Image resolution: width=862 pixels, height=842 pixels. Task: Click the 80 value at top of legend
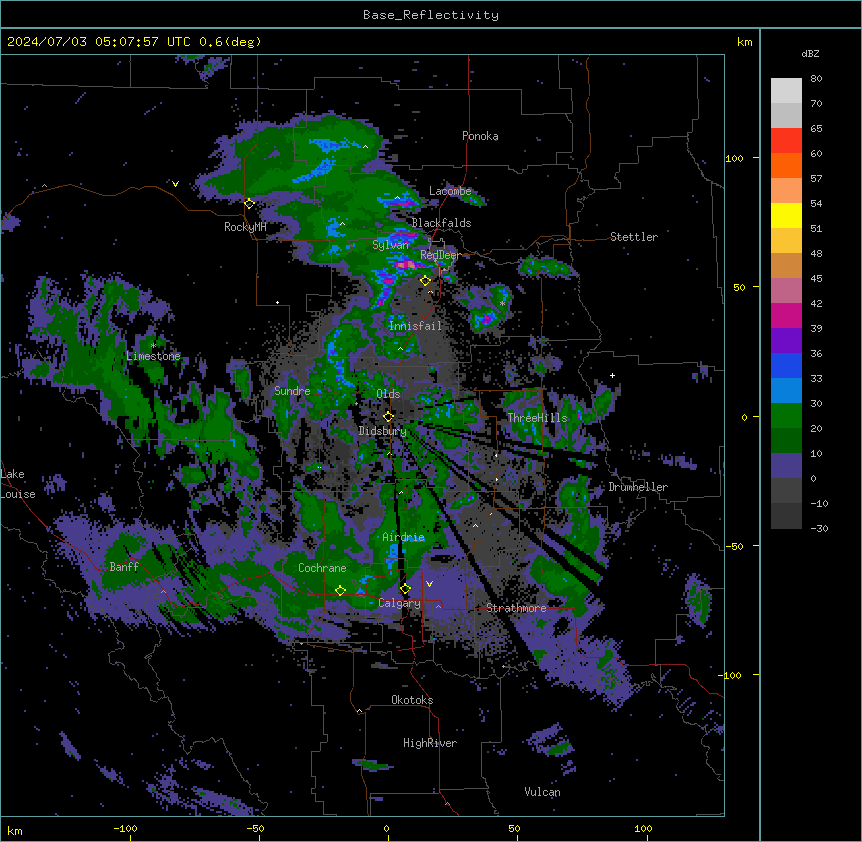coord(816,79)
